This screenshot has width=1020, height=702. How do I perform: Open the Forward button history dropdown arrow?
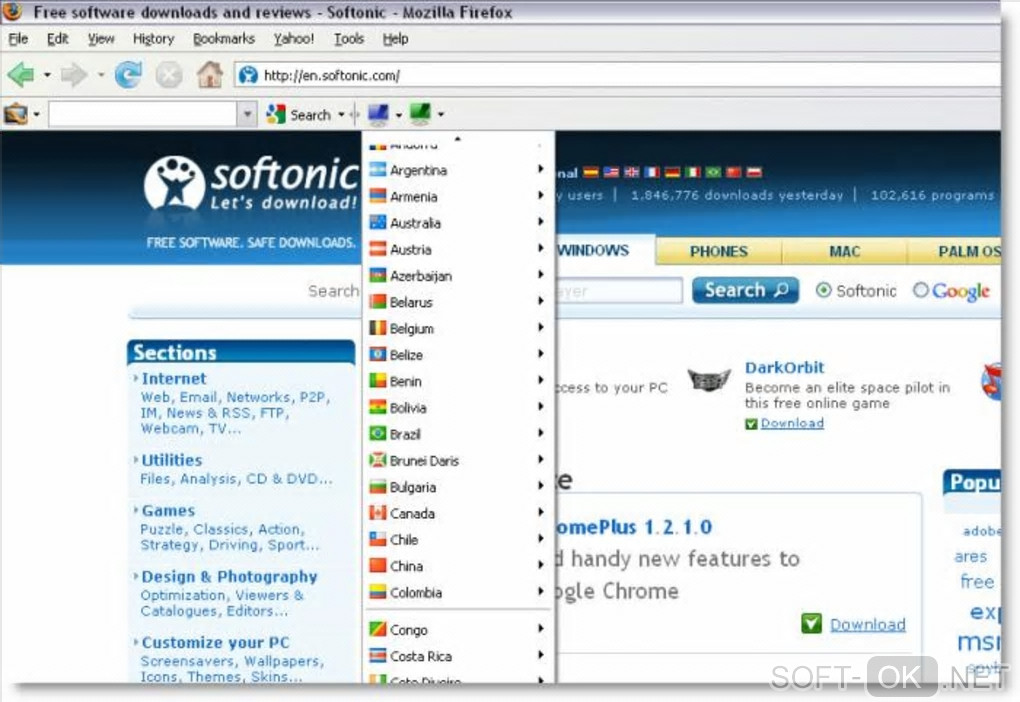tap(101, 75)
